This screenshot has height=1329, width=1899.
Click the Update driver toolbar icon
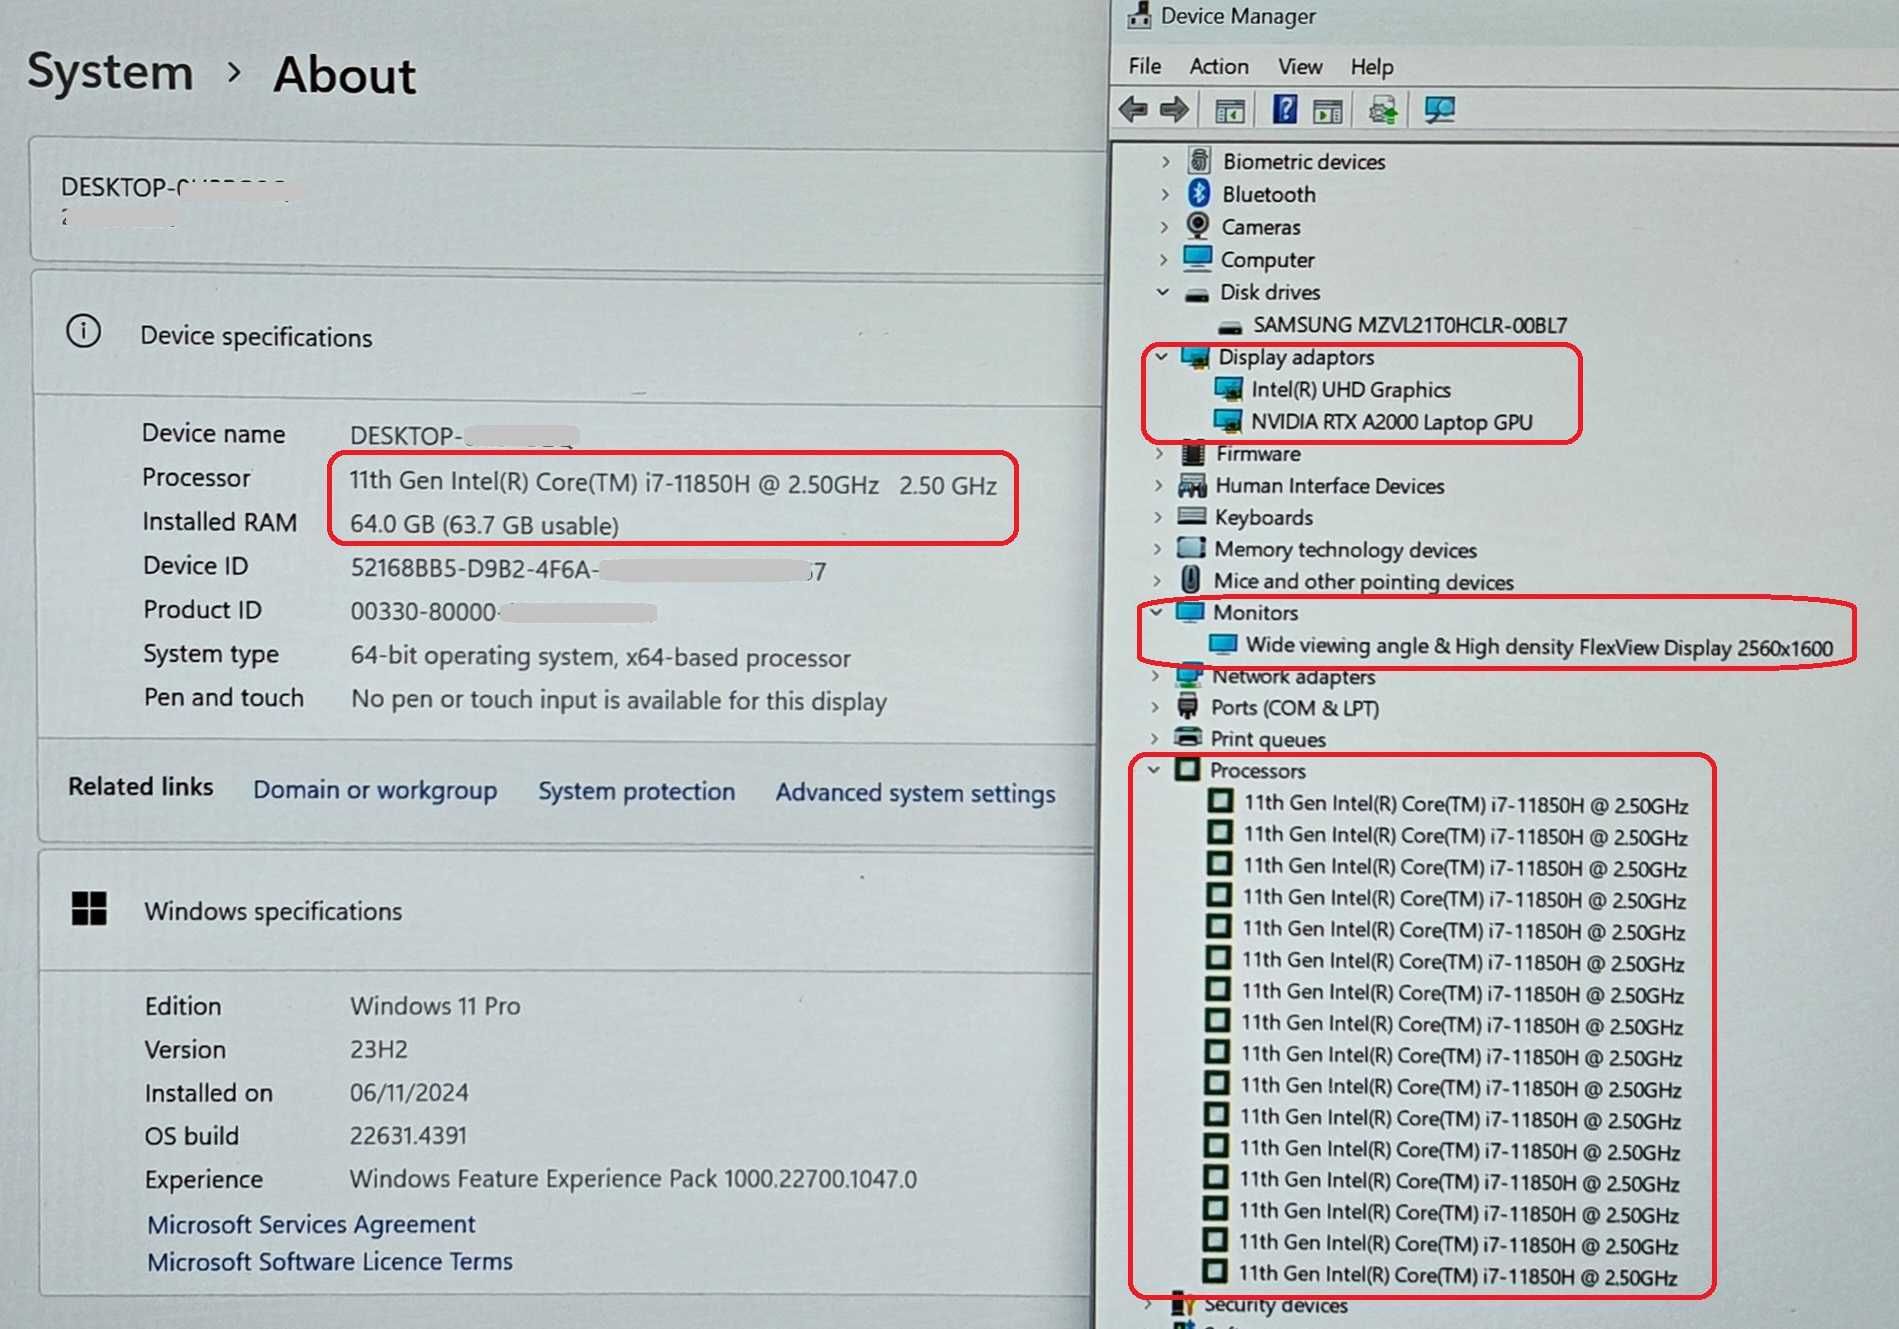1383,110
